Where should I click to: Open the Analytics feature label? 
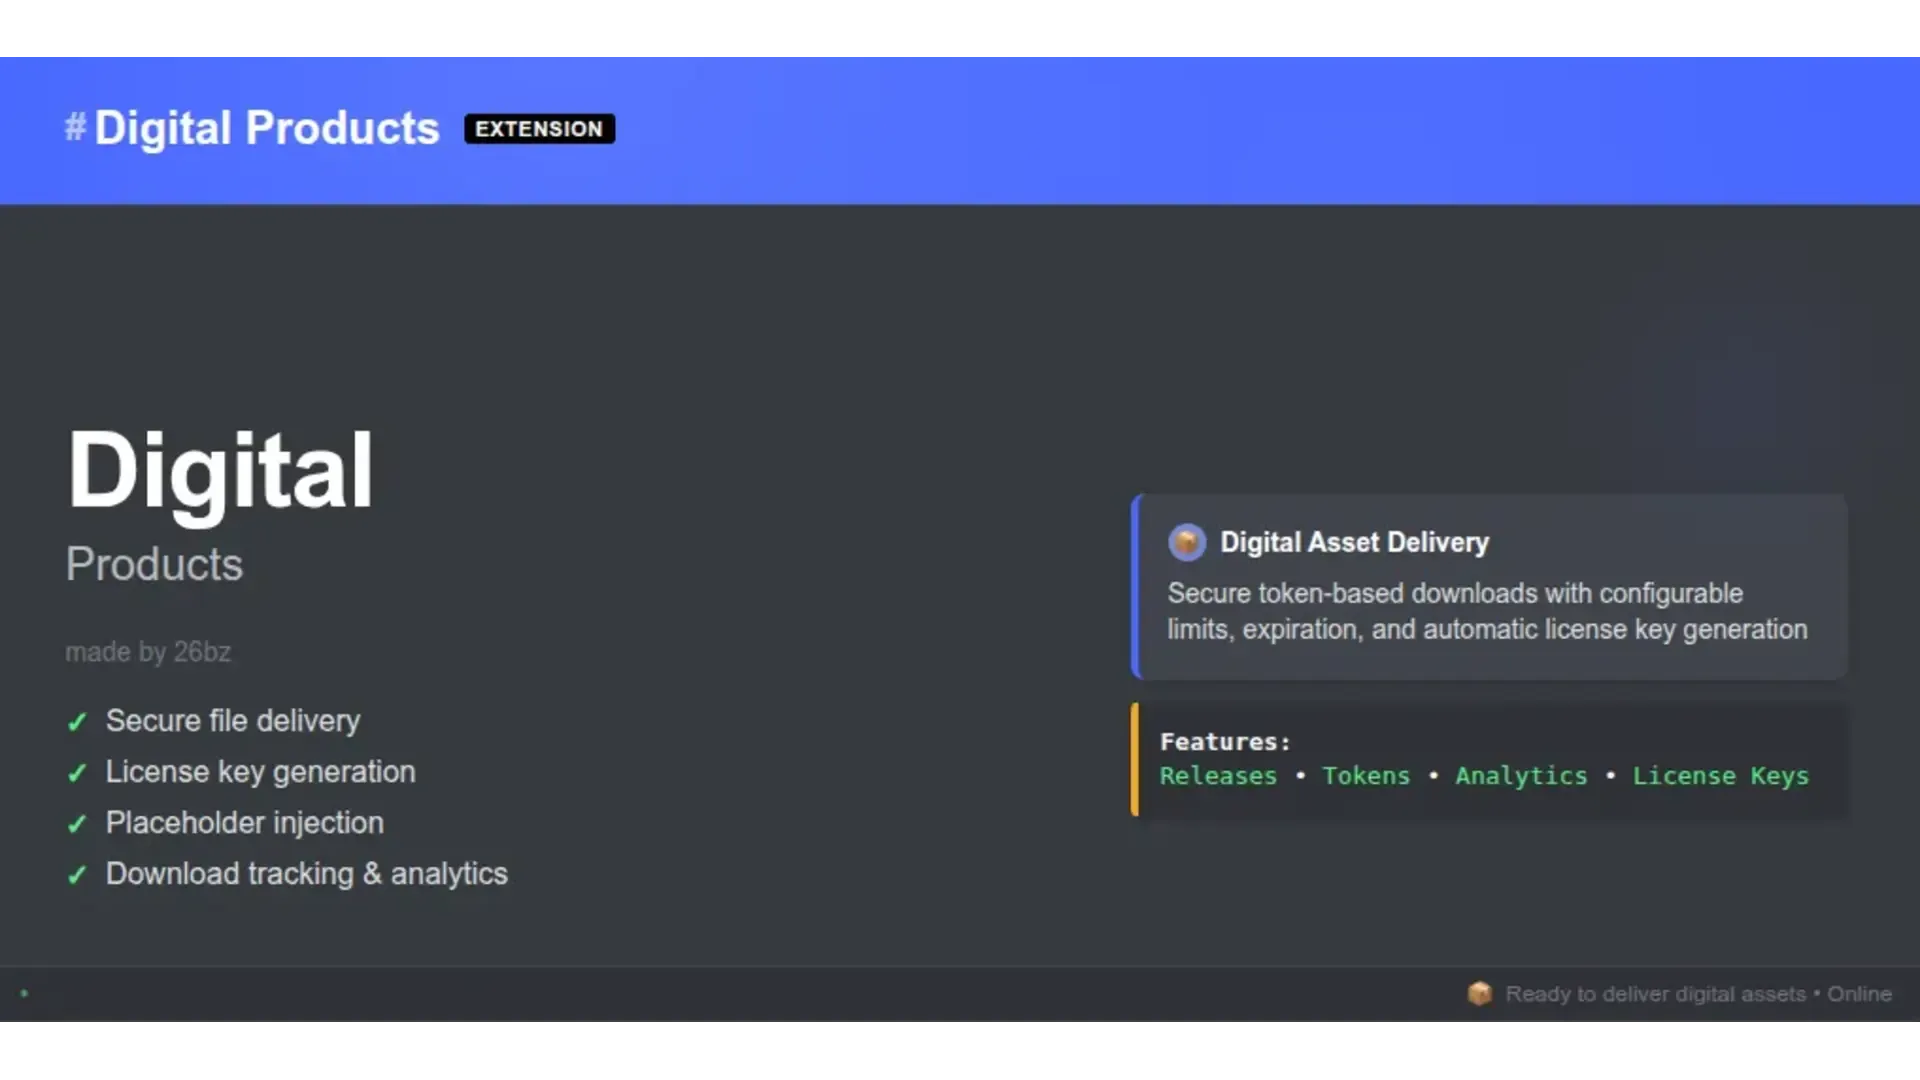tap(1521, 776)
